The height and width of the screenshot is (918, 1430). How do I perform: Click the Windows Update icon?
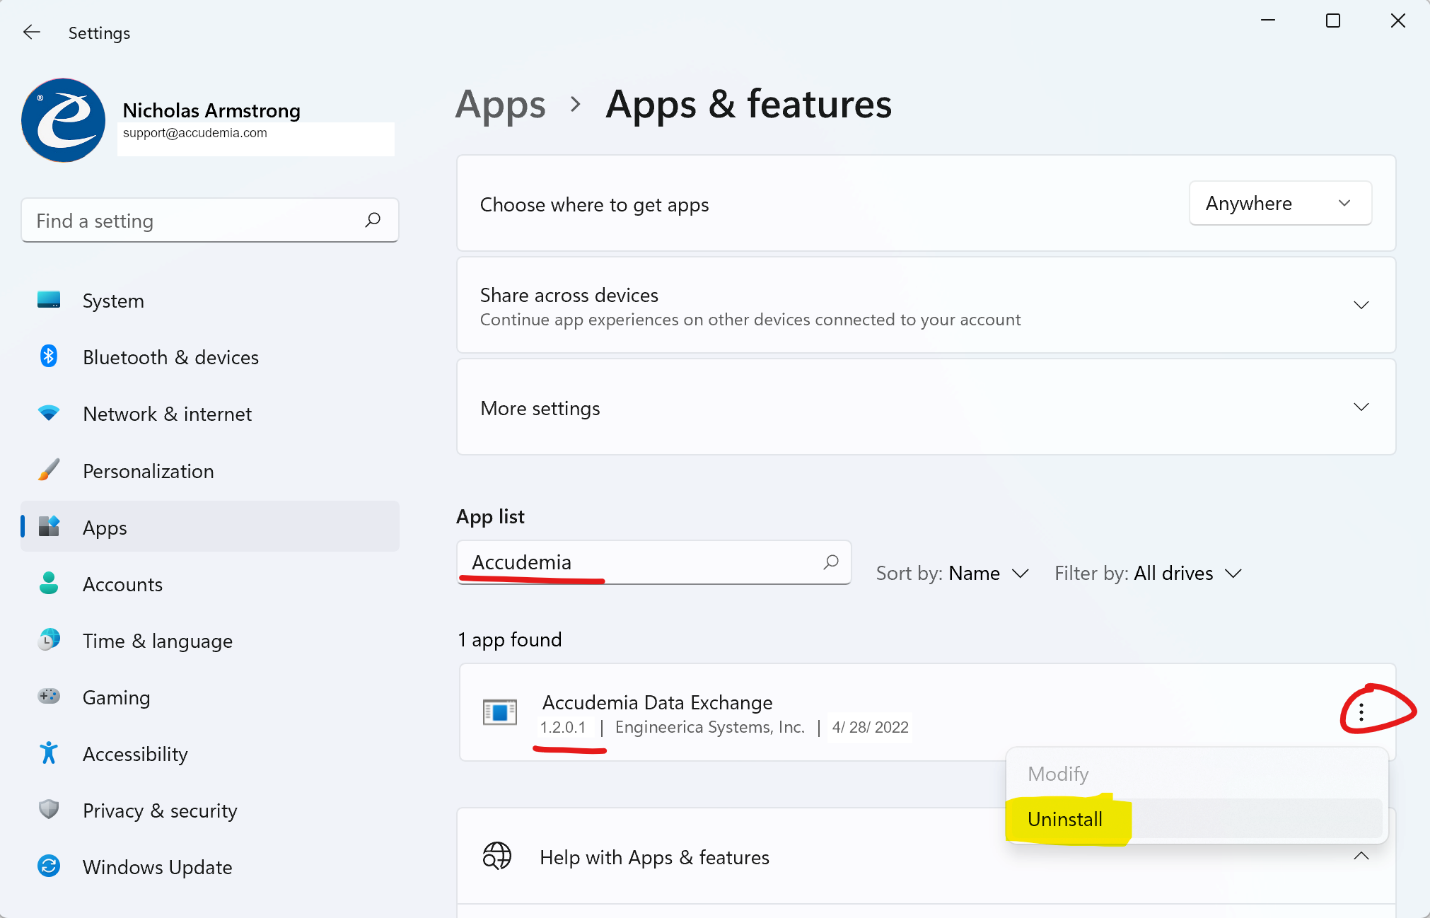click(48, 866)
